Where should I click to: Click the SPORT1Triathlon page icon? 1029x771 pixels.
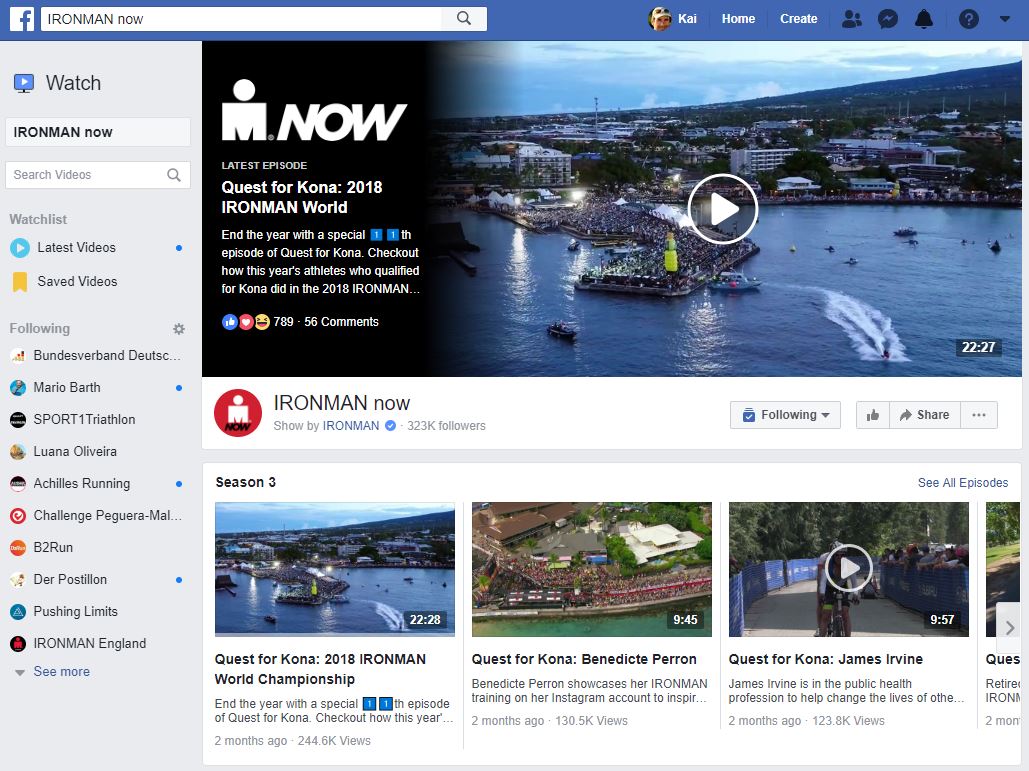[18, 420]
